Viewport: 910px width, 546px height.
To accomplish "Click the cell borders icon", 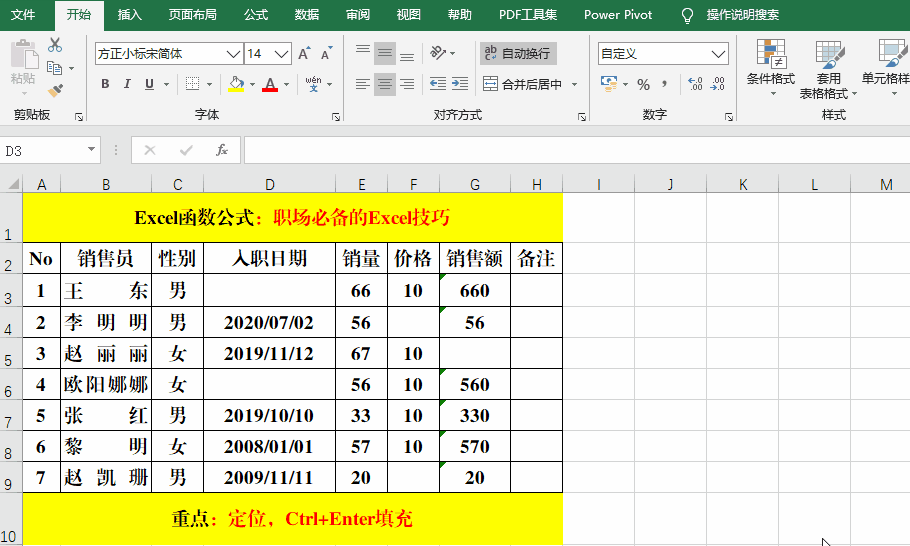I will point(193,84).
